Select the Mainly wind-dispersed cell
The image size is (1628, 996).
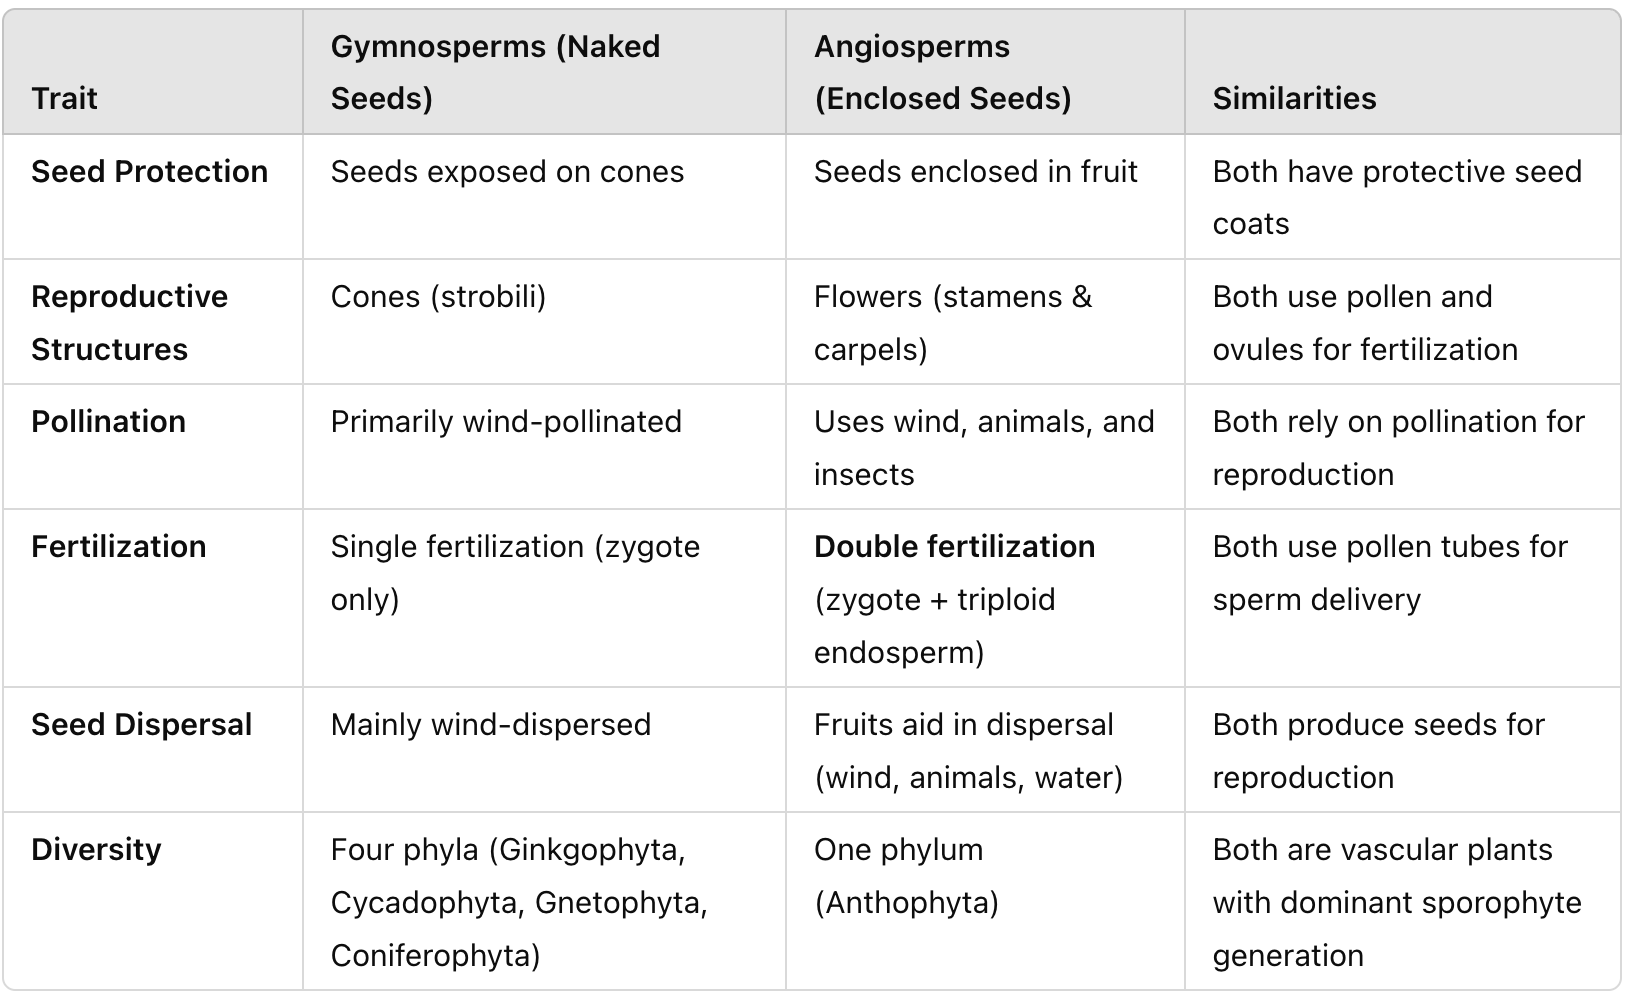(x=490, y=724)
